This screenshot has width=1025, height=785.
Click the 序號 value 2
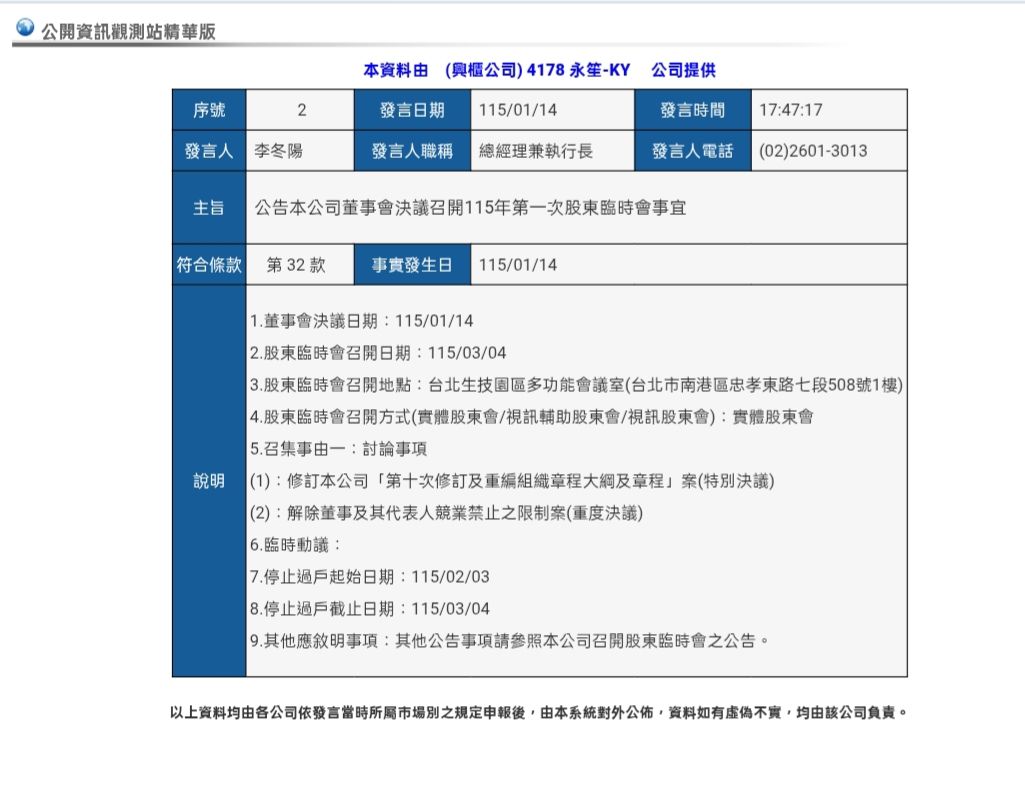(x=301, y=110)
